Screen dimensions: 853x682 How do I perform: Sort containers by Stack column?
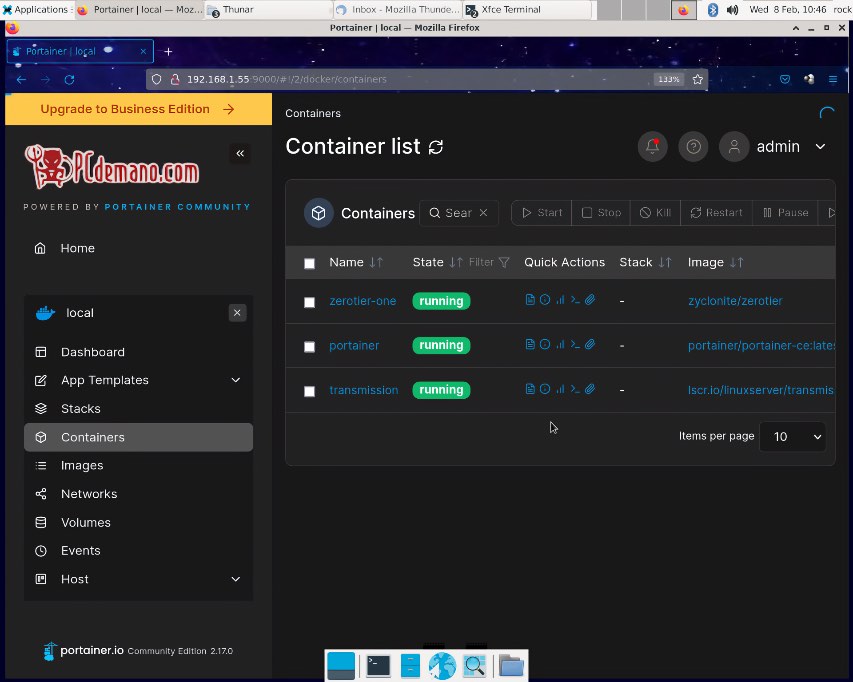point(645,262)
